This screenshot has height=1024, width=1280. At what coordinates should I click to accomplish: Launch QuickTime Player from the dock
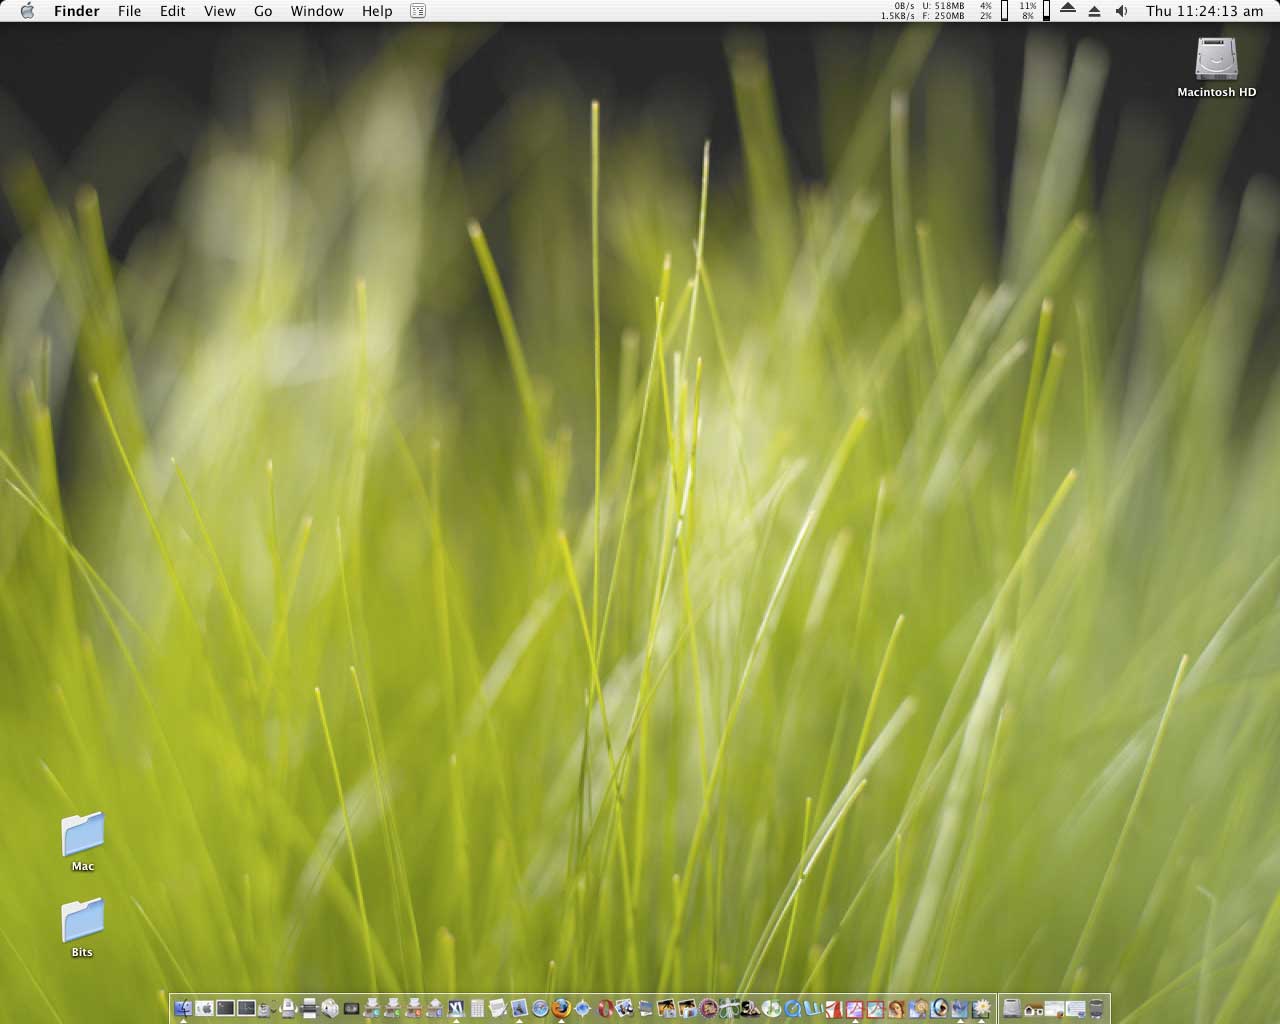tap(793, 1008)
